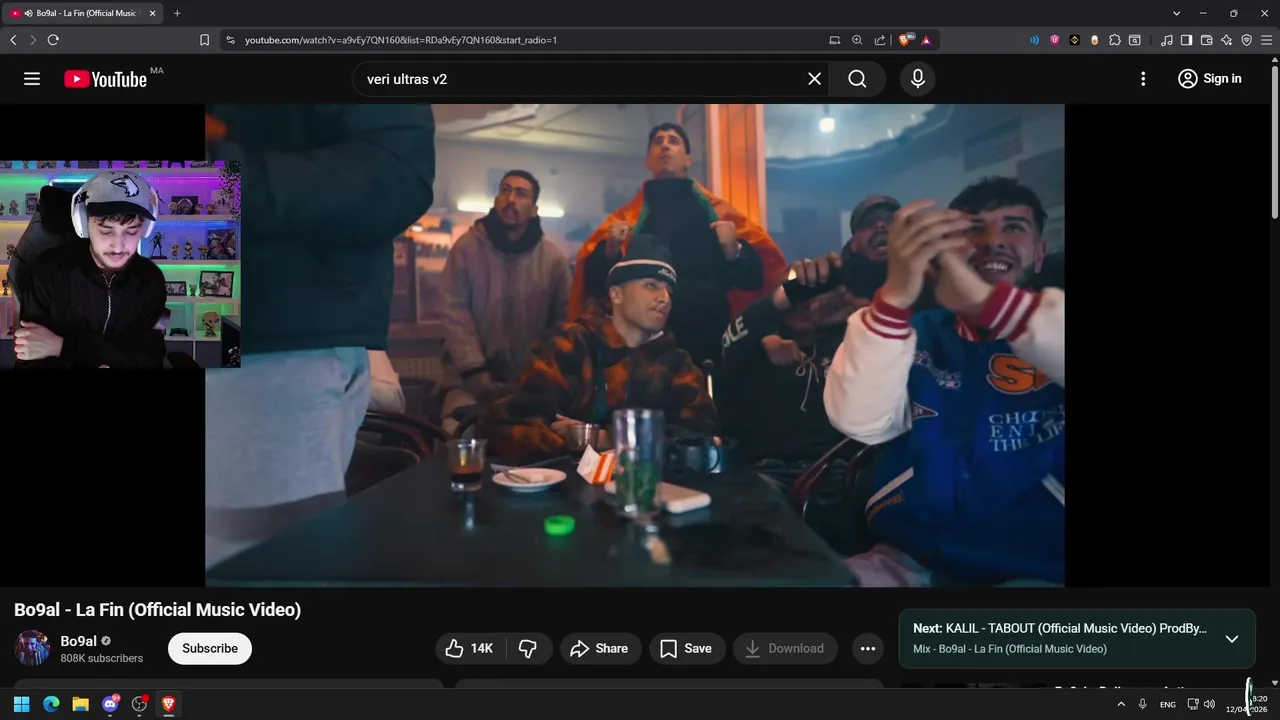The image size is (1280, 720).
Task: Open tab search dropdown arrow
Action: [1176, 13]
